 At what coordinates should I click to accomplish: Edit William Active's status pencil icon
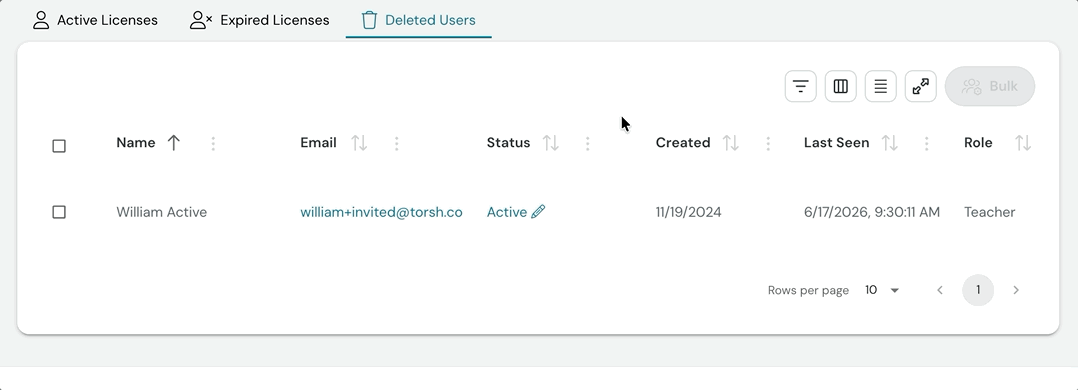pyautogui.click(x=538, y=211)
